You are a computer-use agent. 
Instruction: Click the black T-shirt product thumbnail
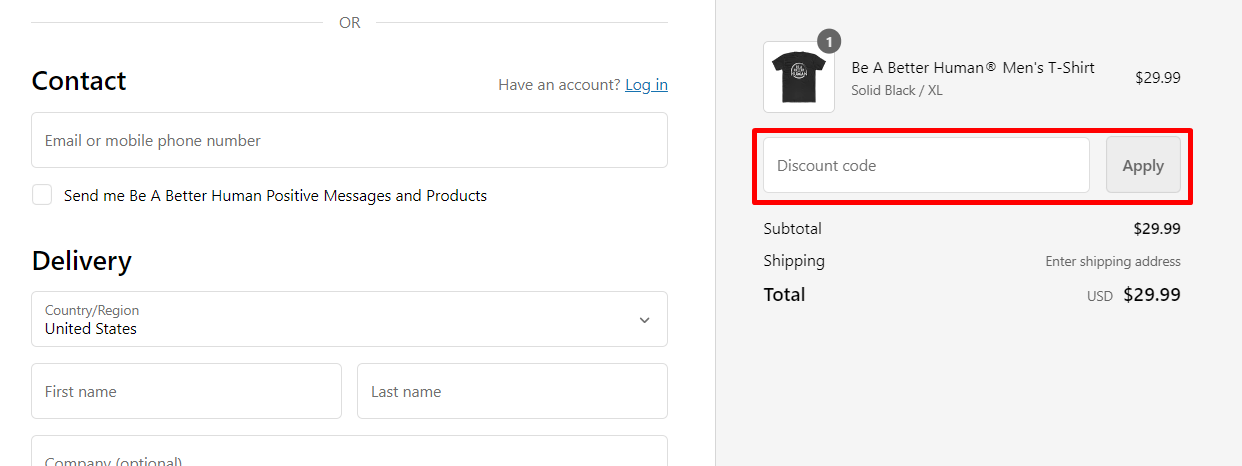click(x=799, y=77)
